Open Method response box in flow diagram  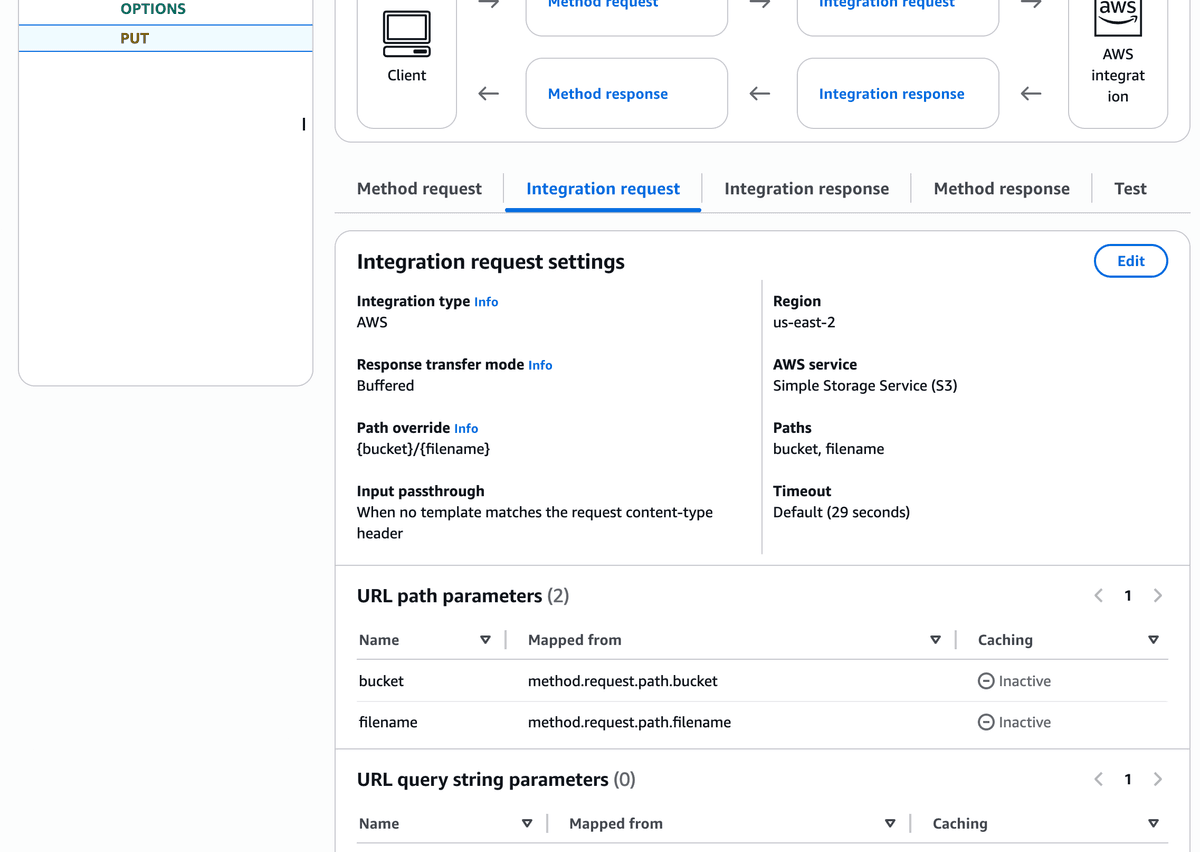(x=627, y=93)
